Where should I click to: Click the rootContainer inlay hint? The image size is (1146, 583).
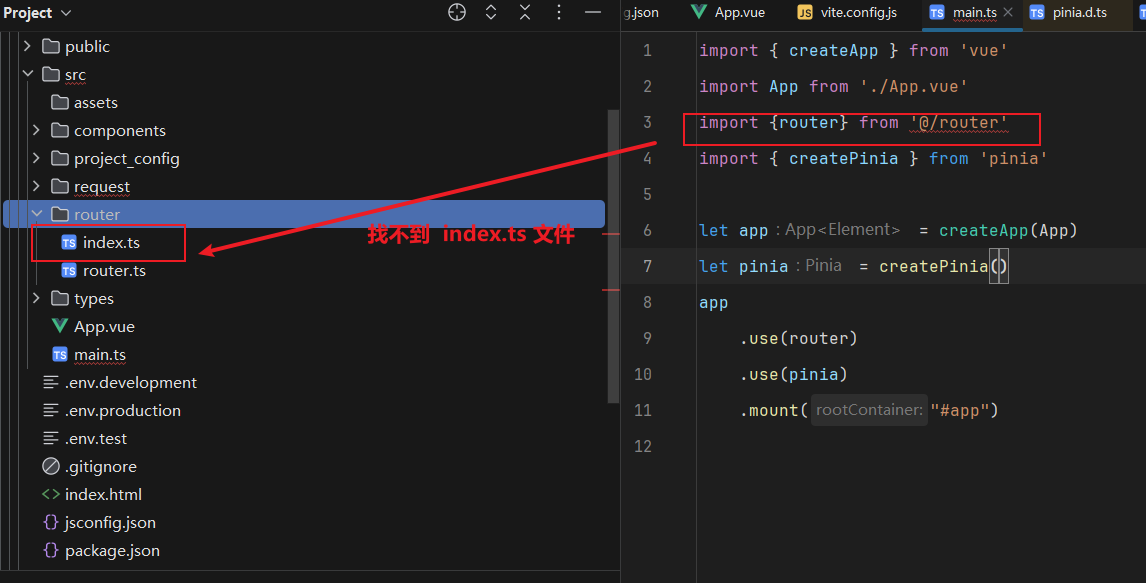pos(869,410)
